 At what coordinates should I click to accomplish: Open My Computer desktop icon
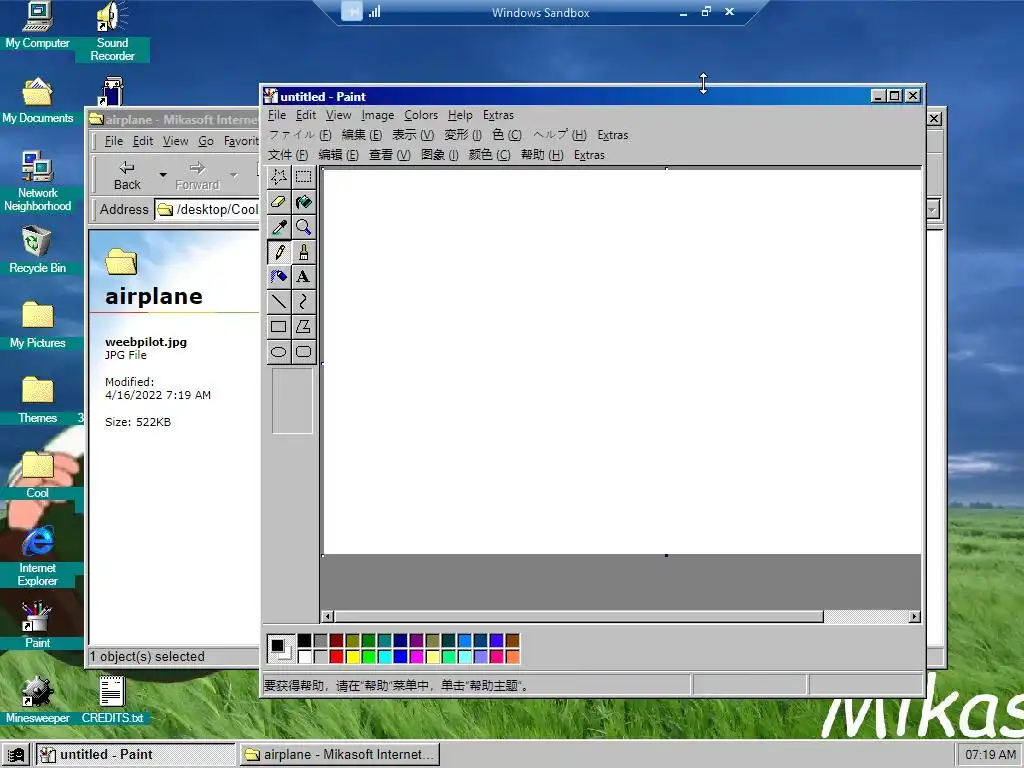click(x=37, y=25)
